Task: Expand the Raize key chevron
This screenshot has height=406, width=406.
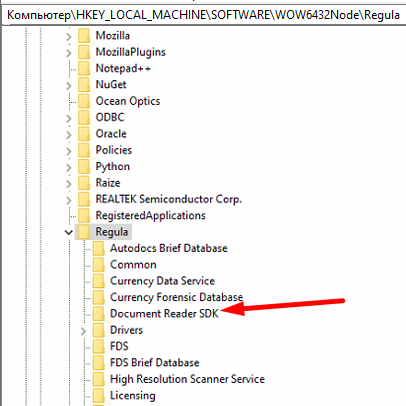Action: [69, 183]
